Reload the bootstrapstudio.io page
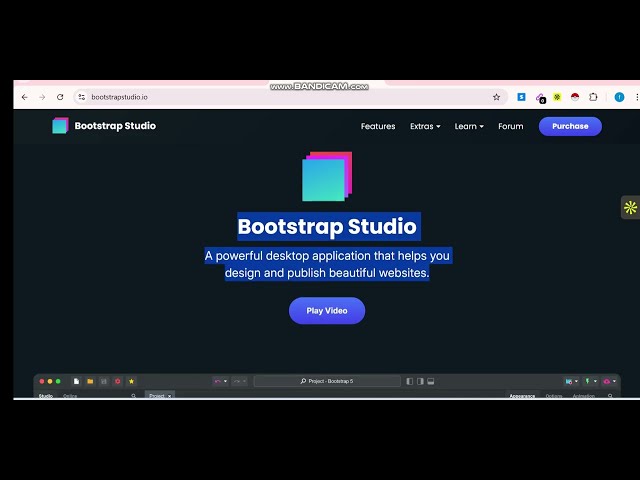The height and width of the screenshot is (480, 640). pos(60,97)
